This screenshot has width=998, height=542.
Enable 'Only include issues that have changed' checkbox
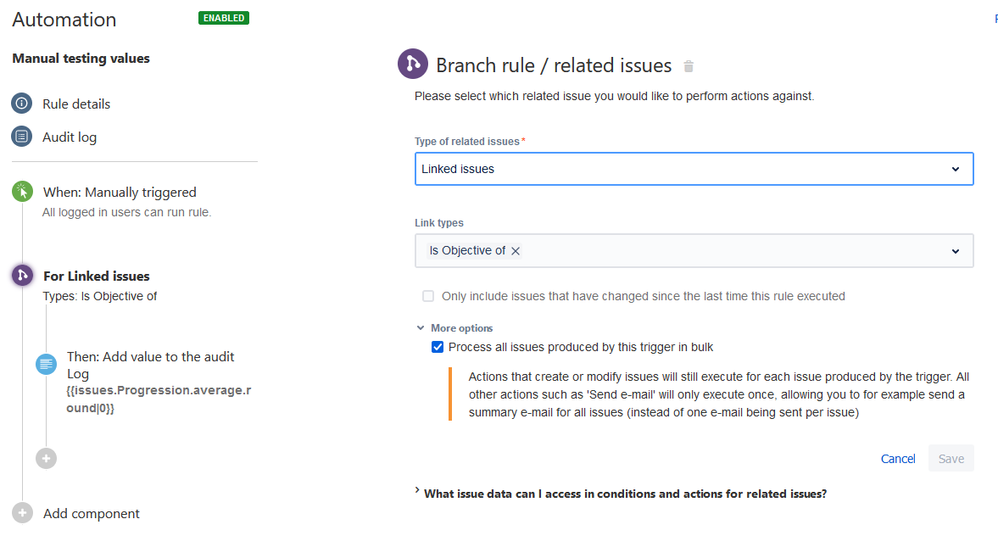click(428, 296)
